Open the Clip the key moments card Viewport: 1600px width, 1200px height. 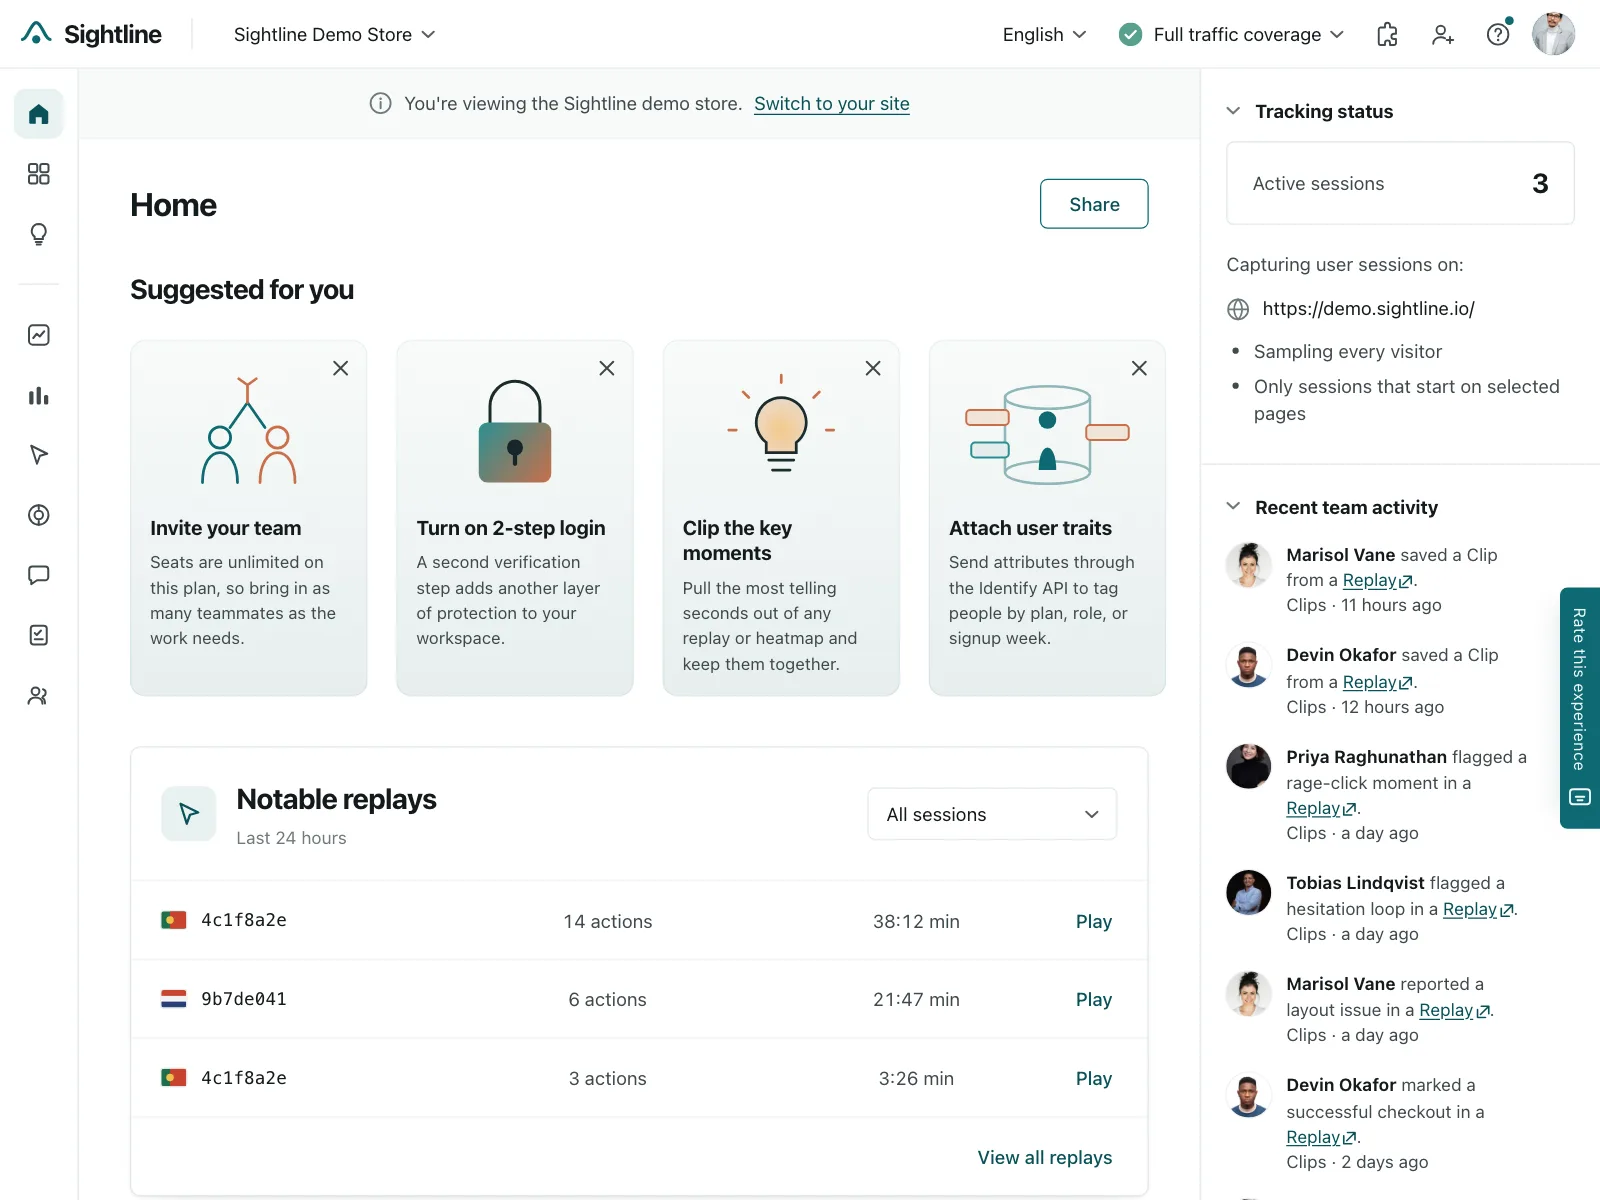coord(781,518)
